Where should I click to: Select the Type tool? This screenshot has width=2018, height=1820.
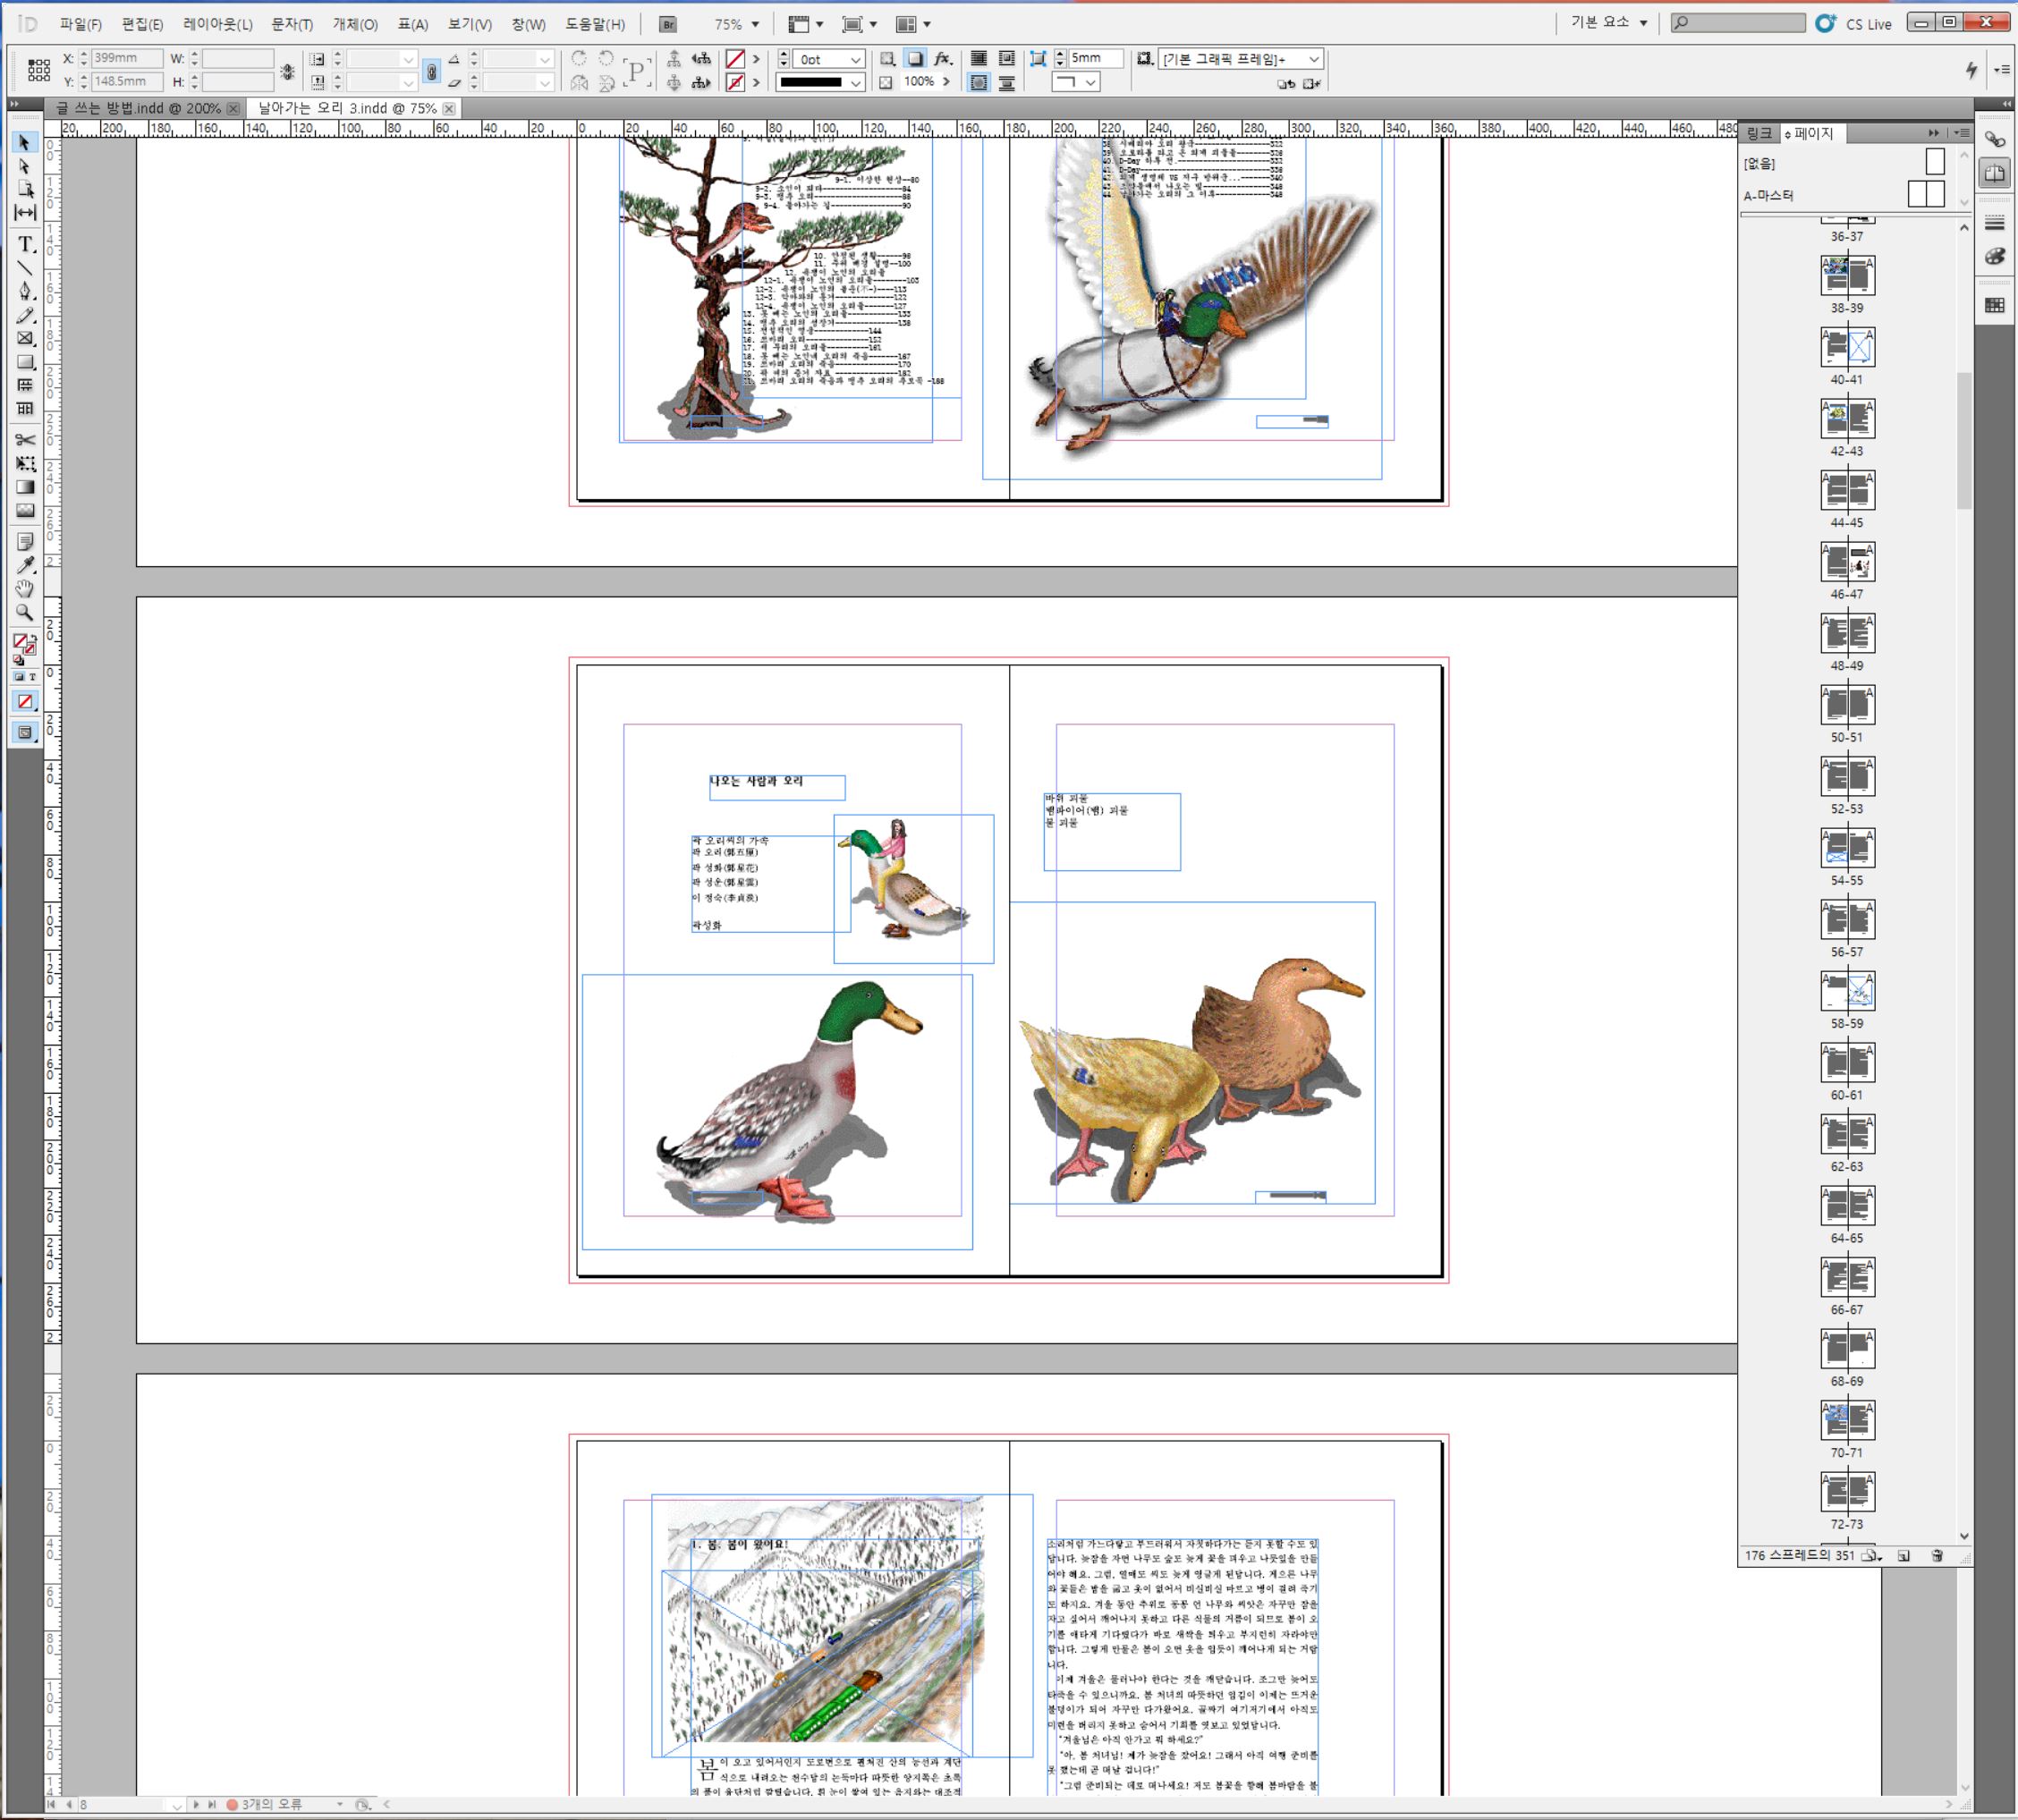point(25,244)
